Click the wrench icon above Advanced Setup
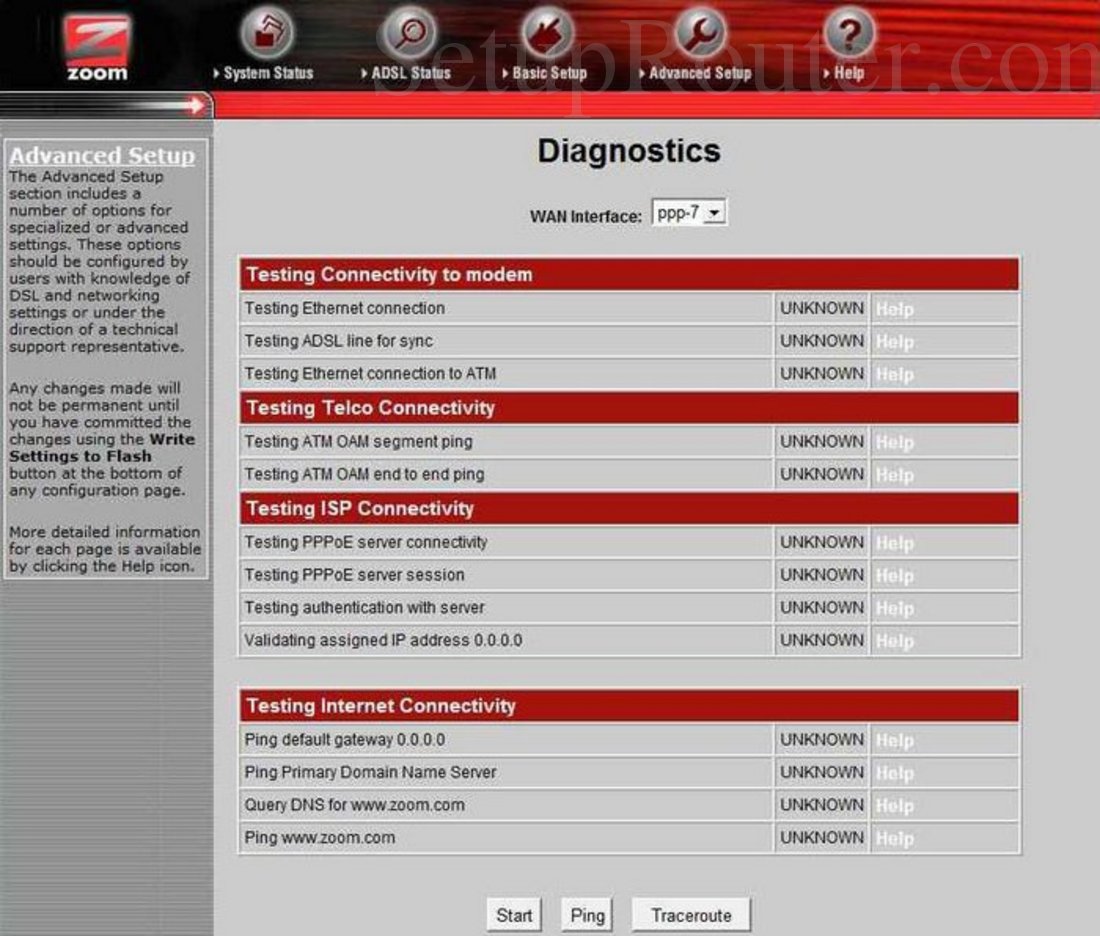1100x936 pixels. coord(698,33)
